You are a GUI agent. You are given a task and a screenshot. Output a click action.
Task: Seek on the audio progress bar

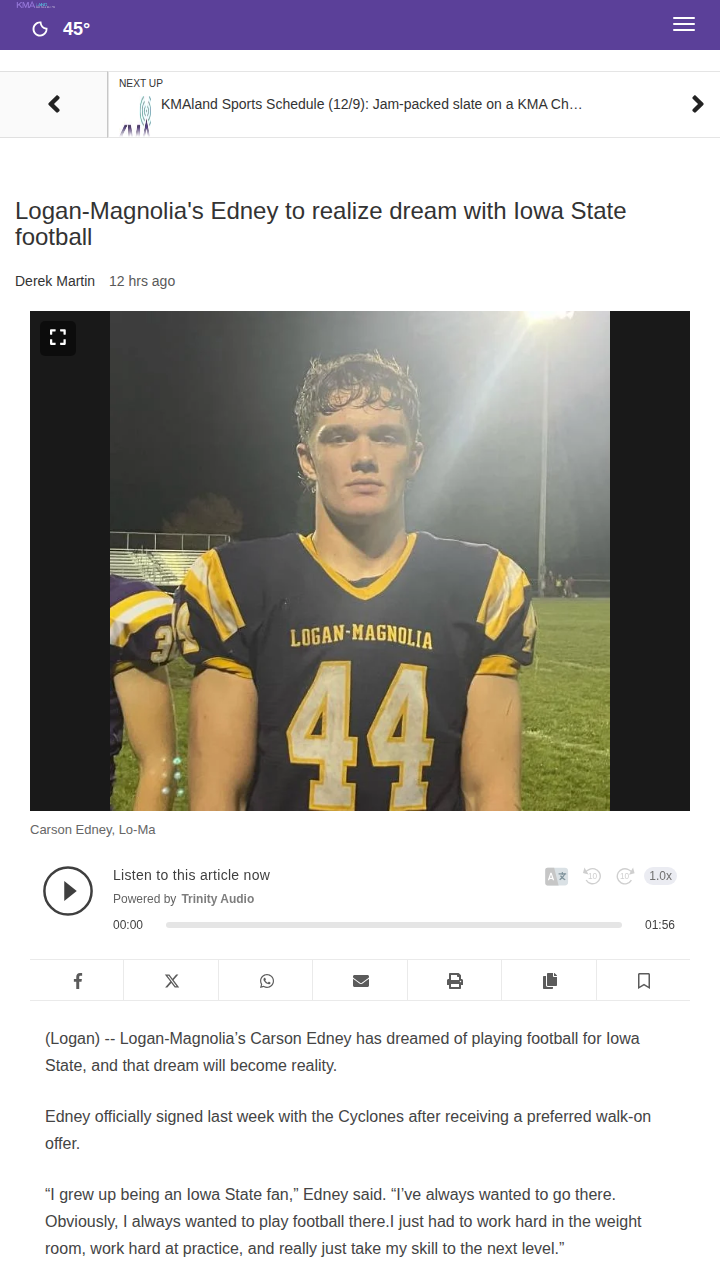[394, 925]
